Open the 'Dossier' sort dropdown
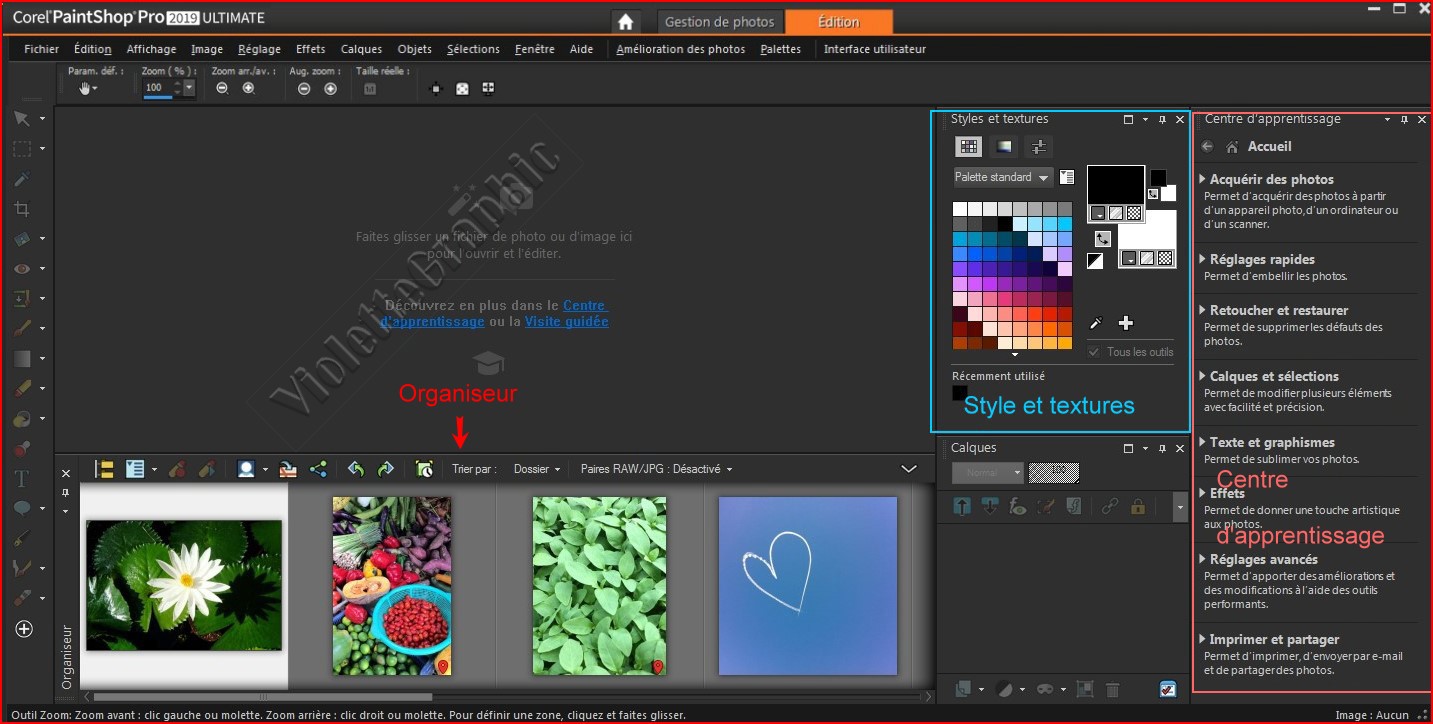Viewport: 1433px width, 724px height. coord(536,469)
